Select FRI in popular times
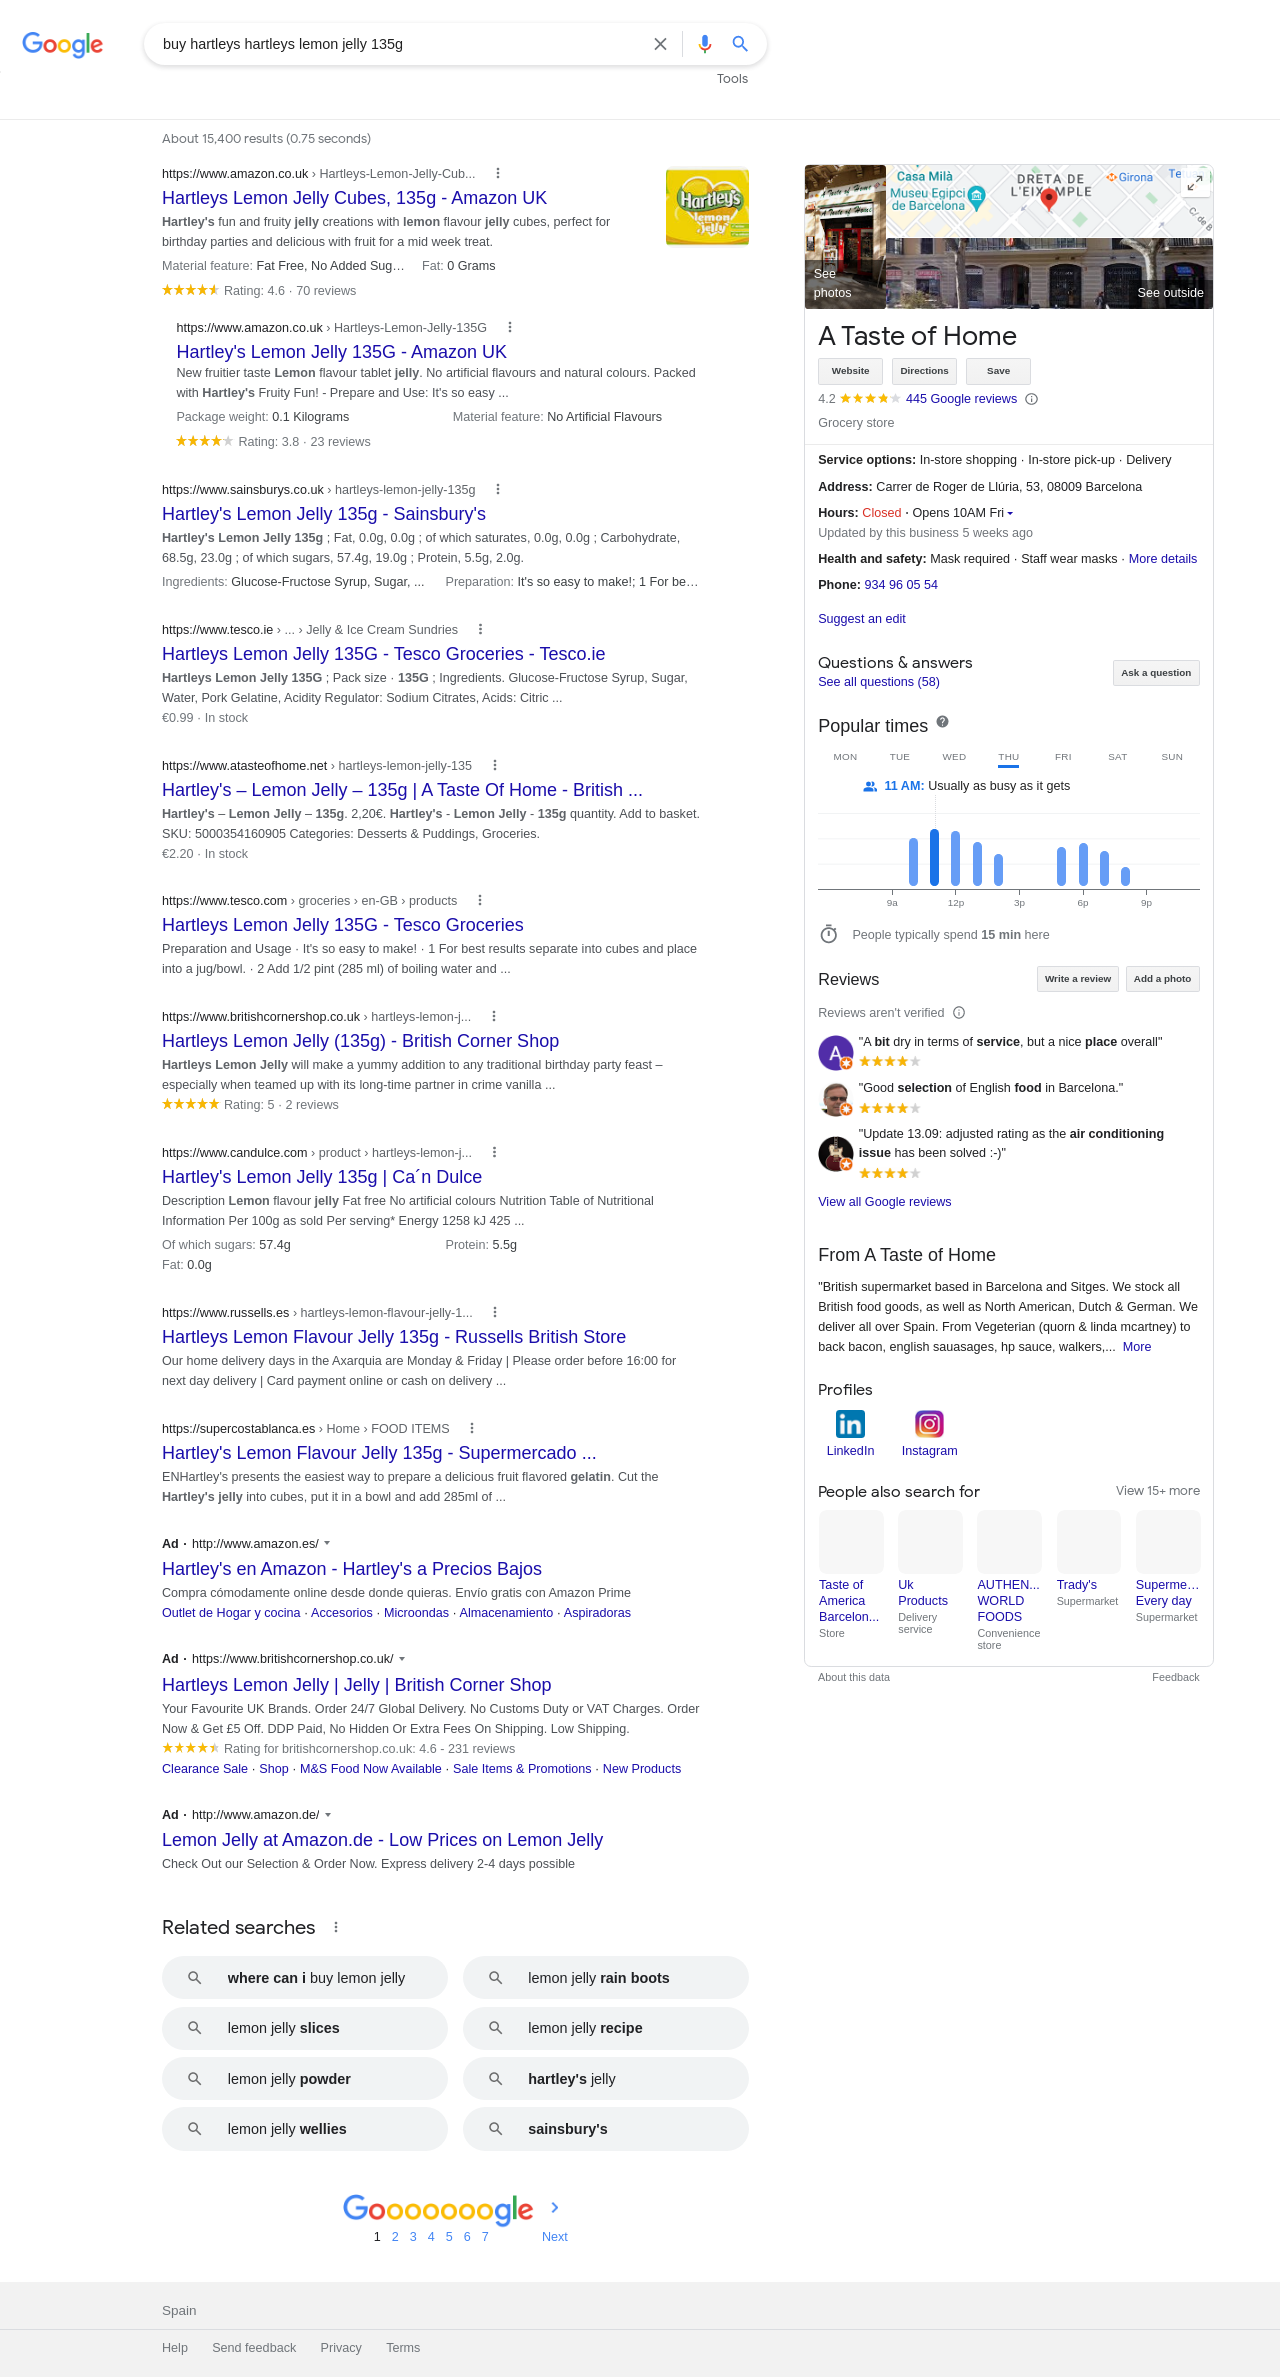Screen dimensions: 1280x2377 (x=1063, y=757)
